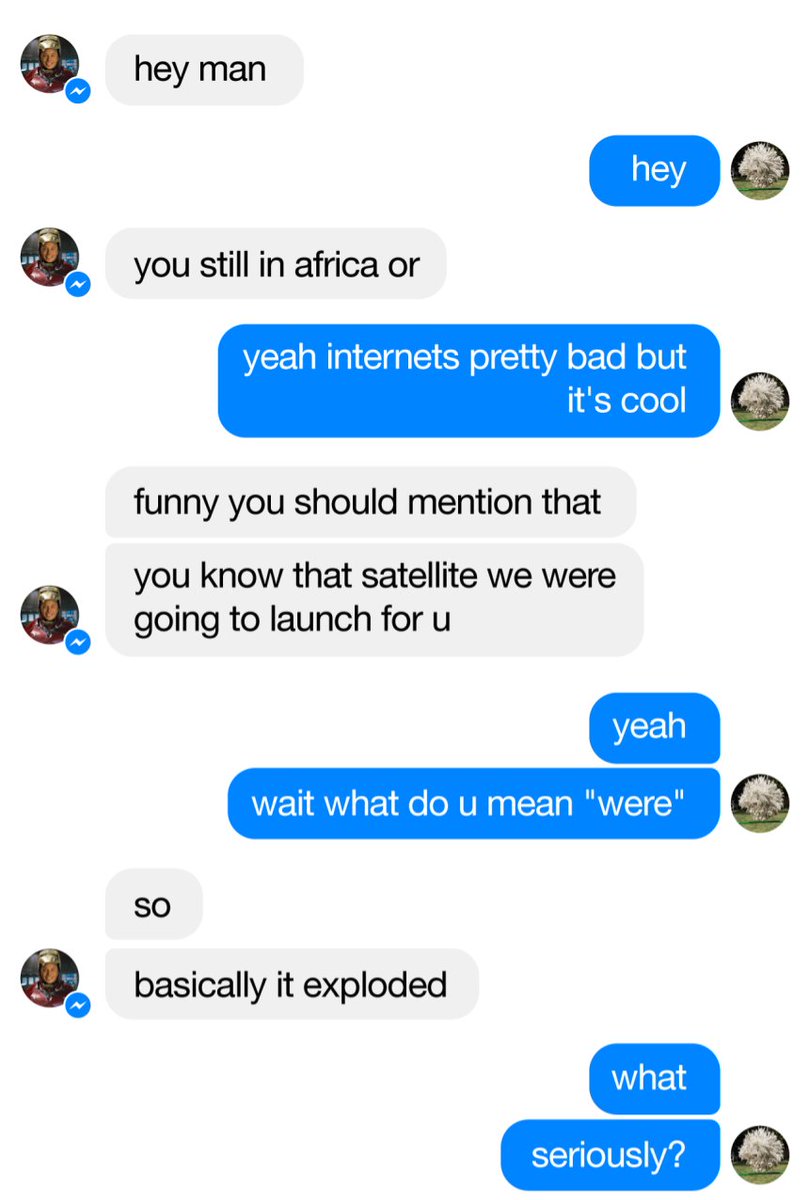
Task: Click the sender avatar beside the satellite message
Action: tap(50, 615)
